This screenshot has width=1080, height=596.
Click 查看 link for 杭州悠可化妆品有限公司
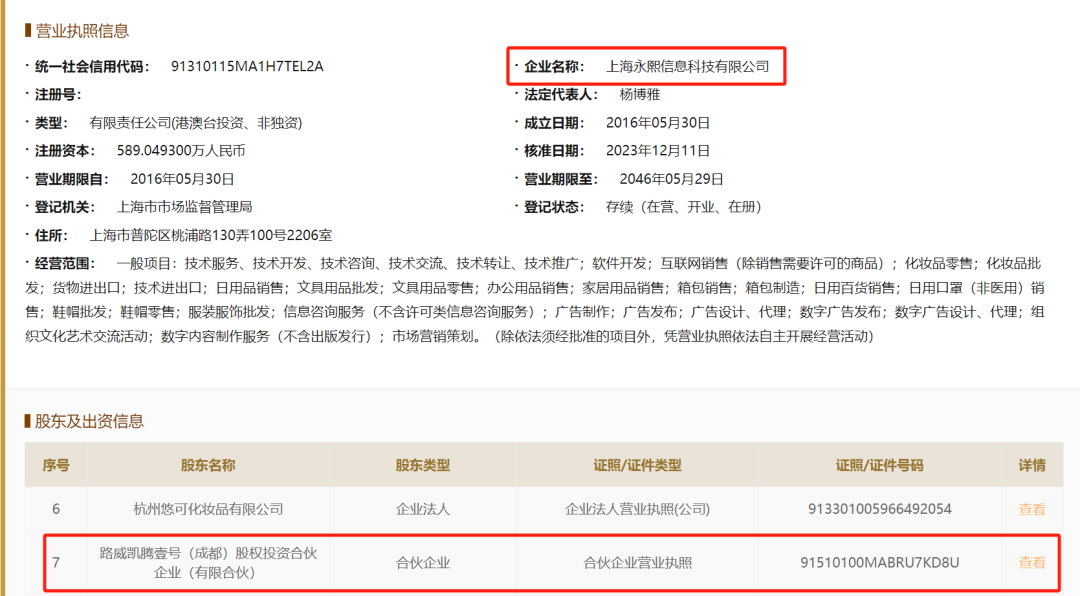(x=1031, y=509)
